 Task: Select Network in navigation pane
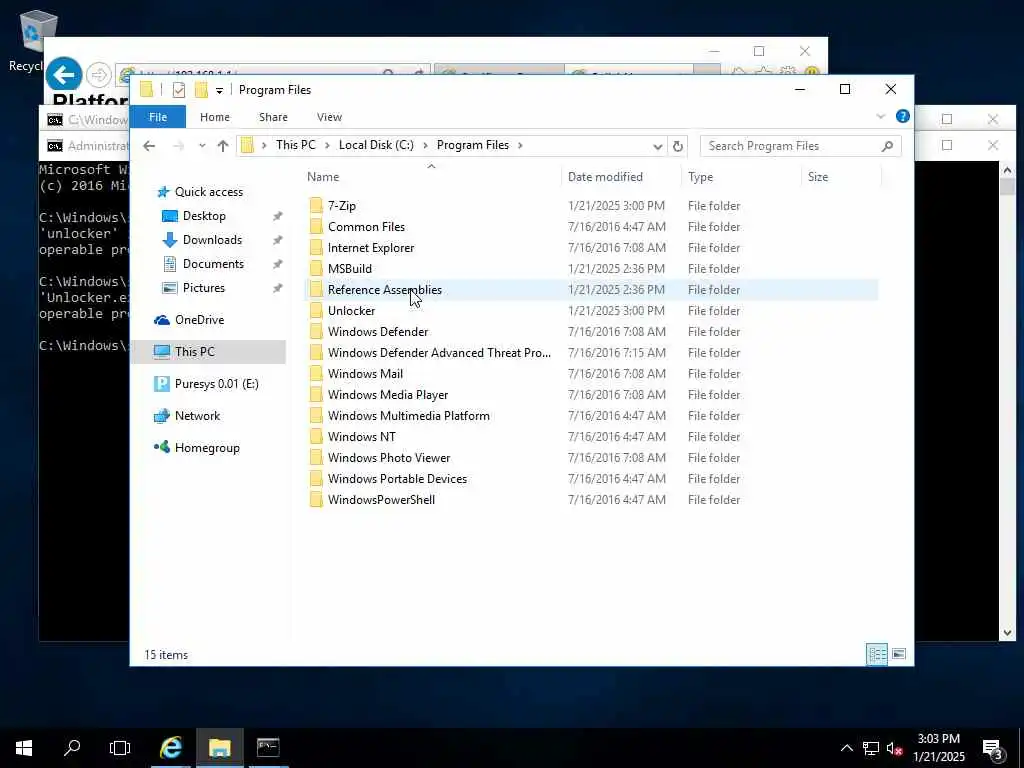tap(197, 416)
